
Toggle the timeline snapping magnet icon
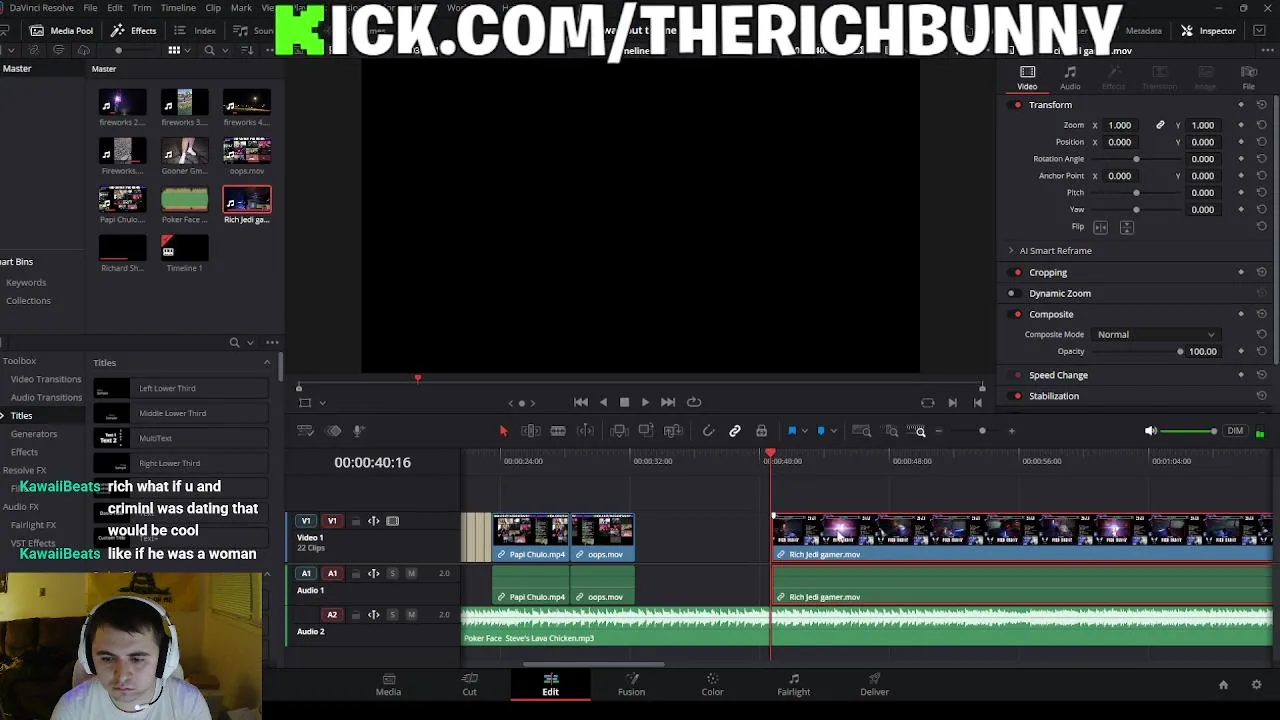pyautogui.click(x=708, y=431)
